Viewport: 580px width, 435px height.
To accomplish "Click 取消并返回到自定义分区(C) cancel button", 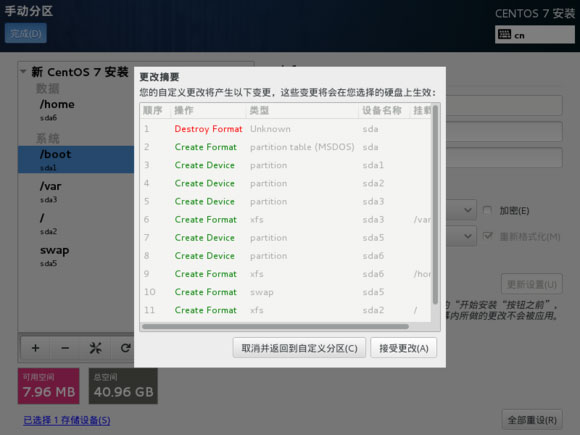I will point(299,348).
